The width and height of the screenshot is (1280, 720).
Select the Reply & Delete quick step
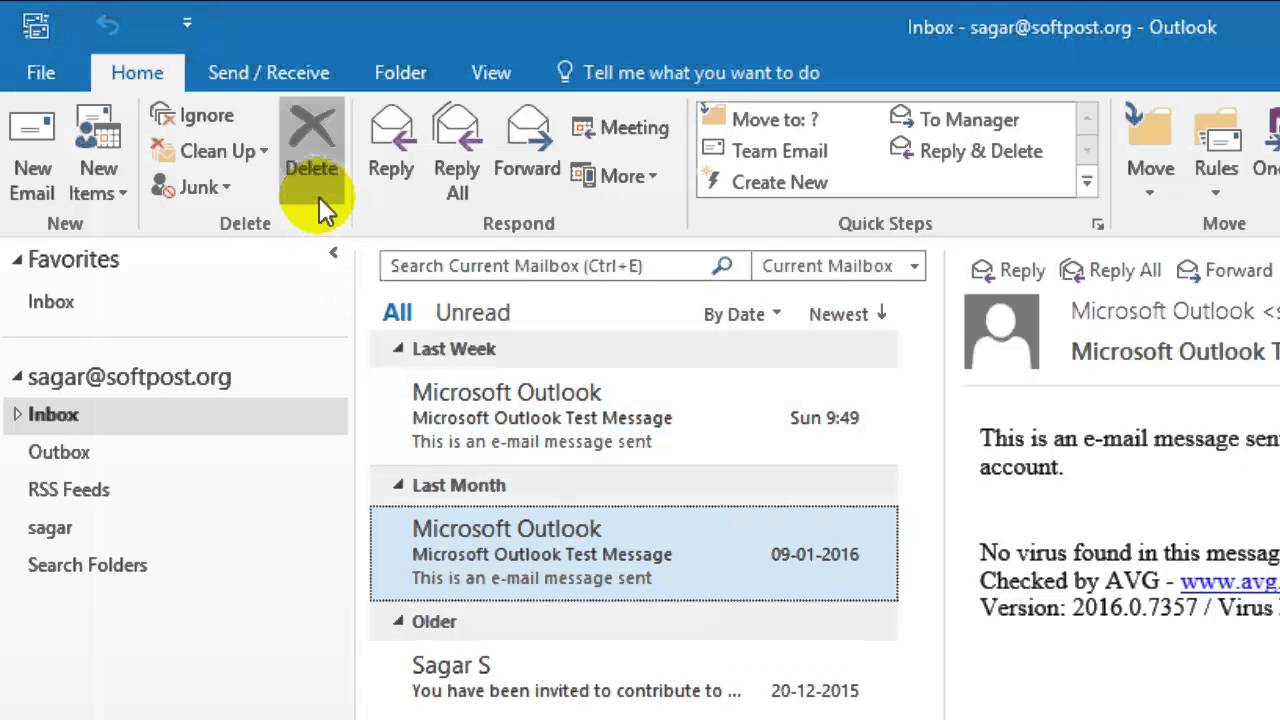[x=966, y=151]
